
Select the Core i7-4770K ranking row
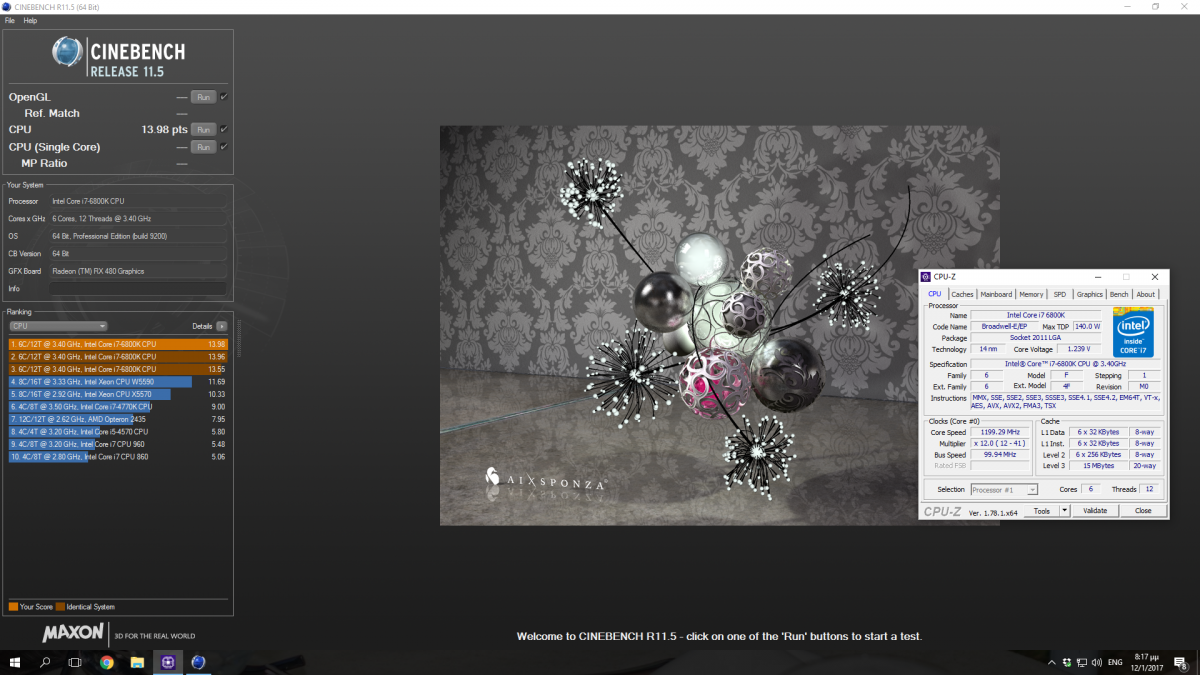118,406
